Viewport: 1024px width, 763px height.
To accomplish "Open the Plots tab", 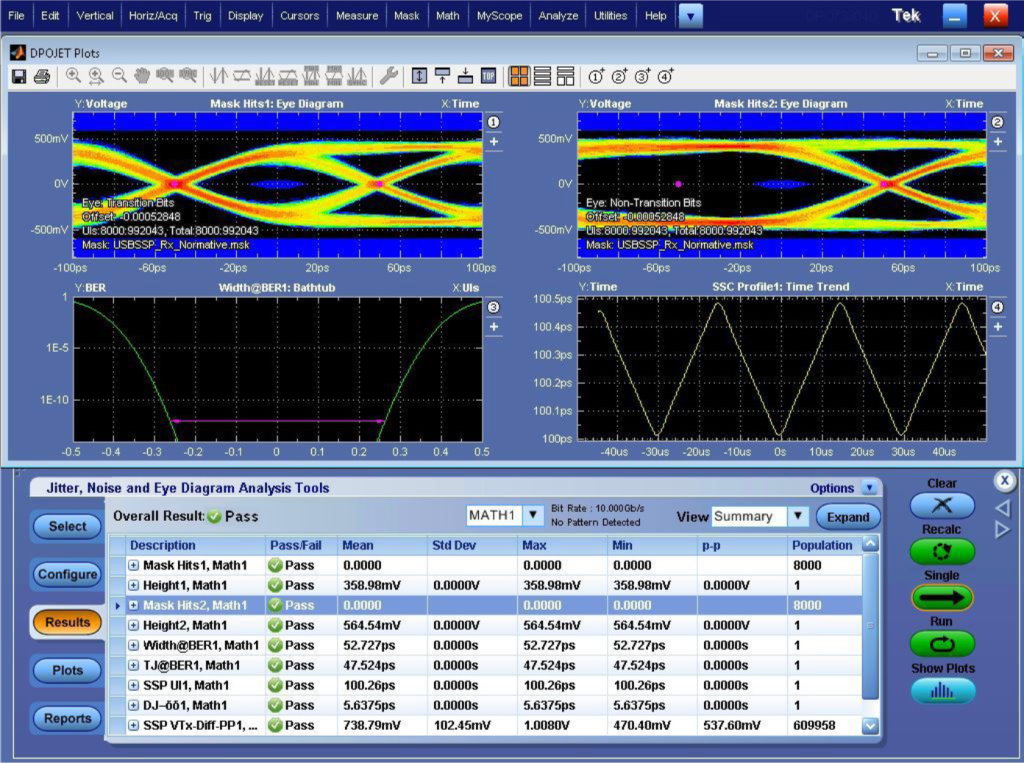I will click(67, 670).
